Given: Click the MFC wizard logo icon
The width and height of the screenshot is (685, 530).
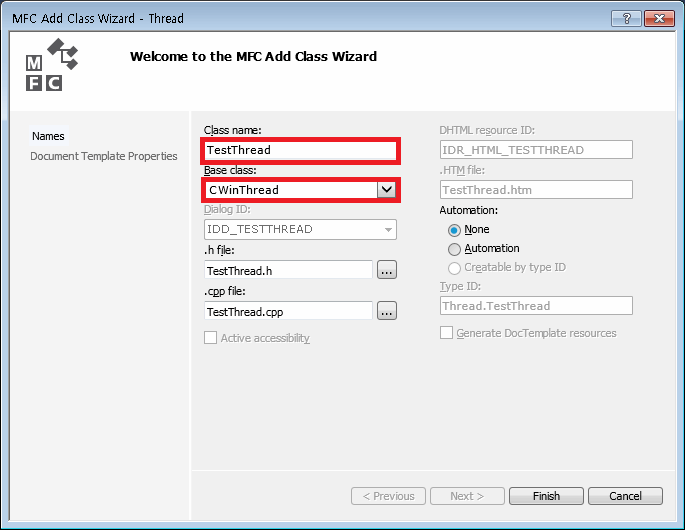Looking at the screenshot, I should pyautogui.click(x=52, y=65).
